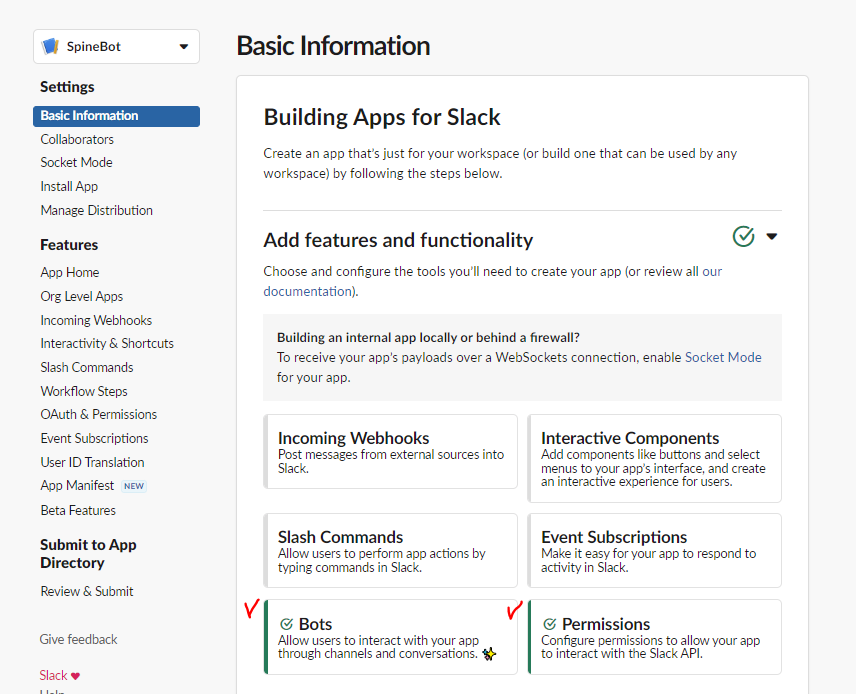This screenshot has width=856, height=694.
Task: Open Workflow Steps feature page
Action: pyautogui.click(x=84, y=392)
